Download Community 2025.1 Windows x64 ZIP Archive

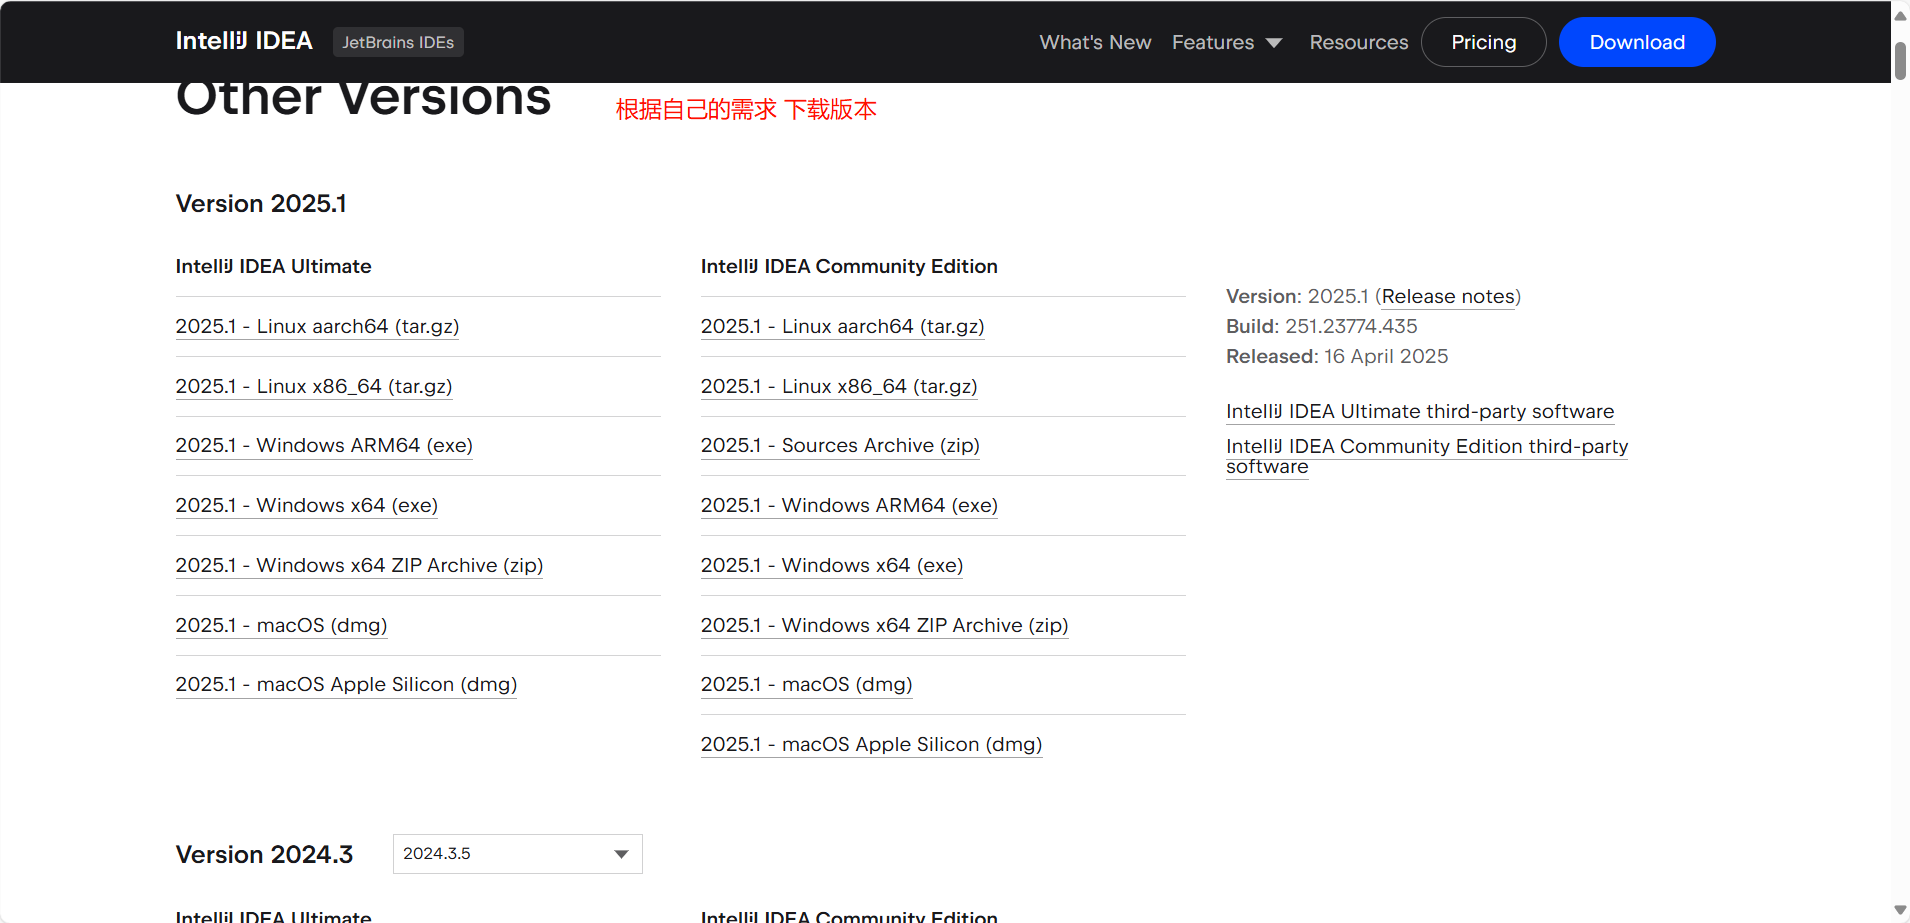pos(884,625)
